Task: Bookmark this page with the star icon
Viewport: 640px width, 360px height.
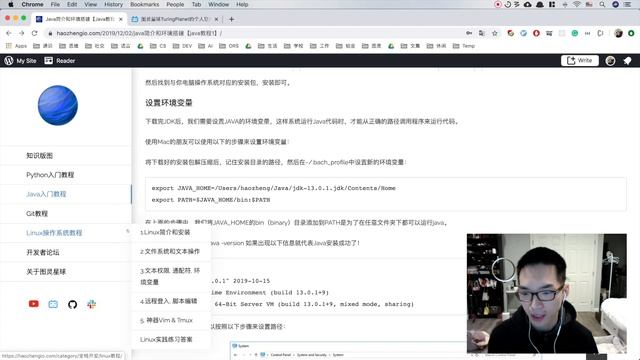Action: (495, 33)
